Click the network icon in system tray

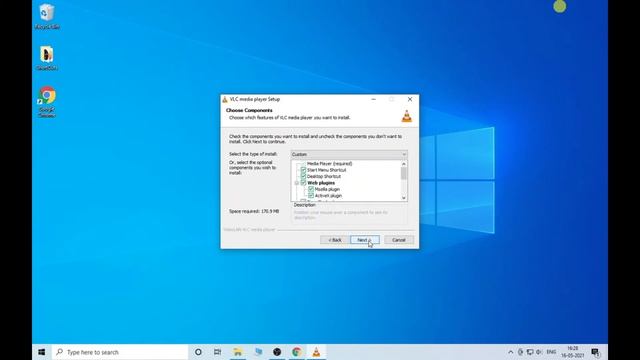point(530,352)
